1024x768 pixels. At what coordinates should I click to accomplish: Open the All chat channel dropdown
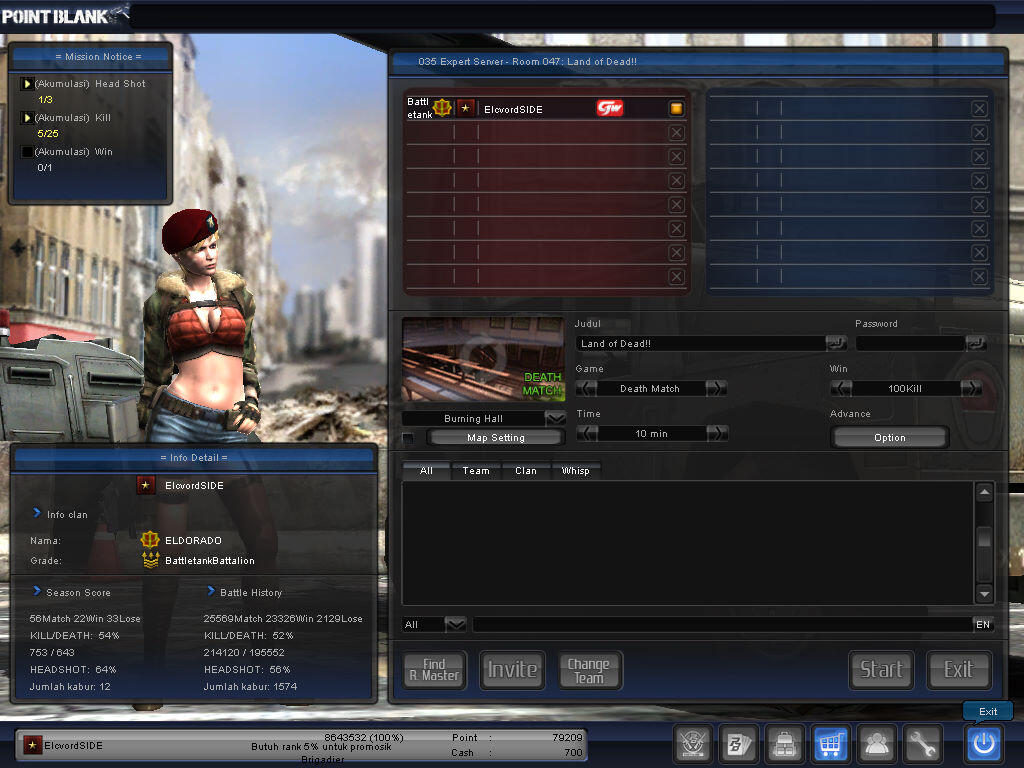click(455, 624)
